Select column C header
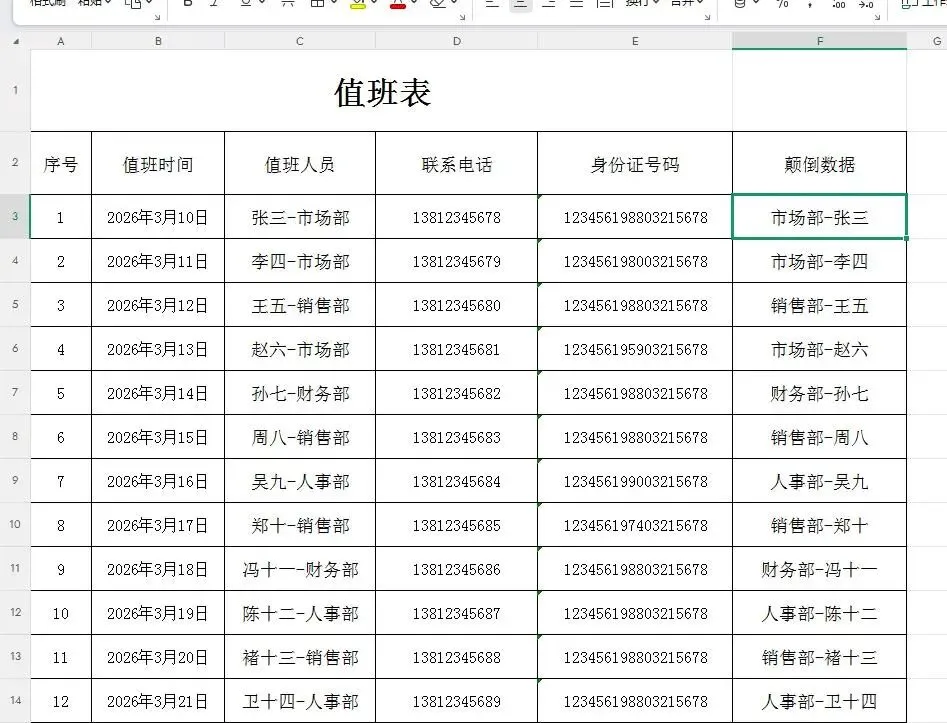The height and width of the screenshot is (723, 947). (x=300, y=41)
